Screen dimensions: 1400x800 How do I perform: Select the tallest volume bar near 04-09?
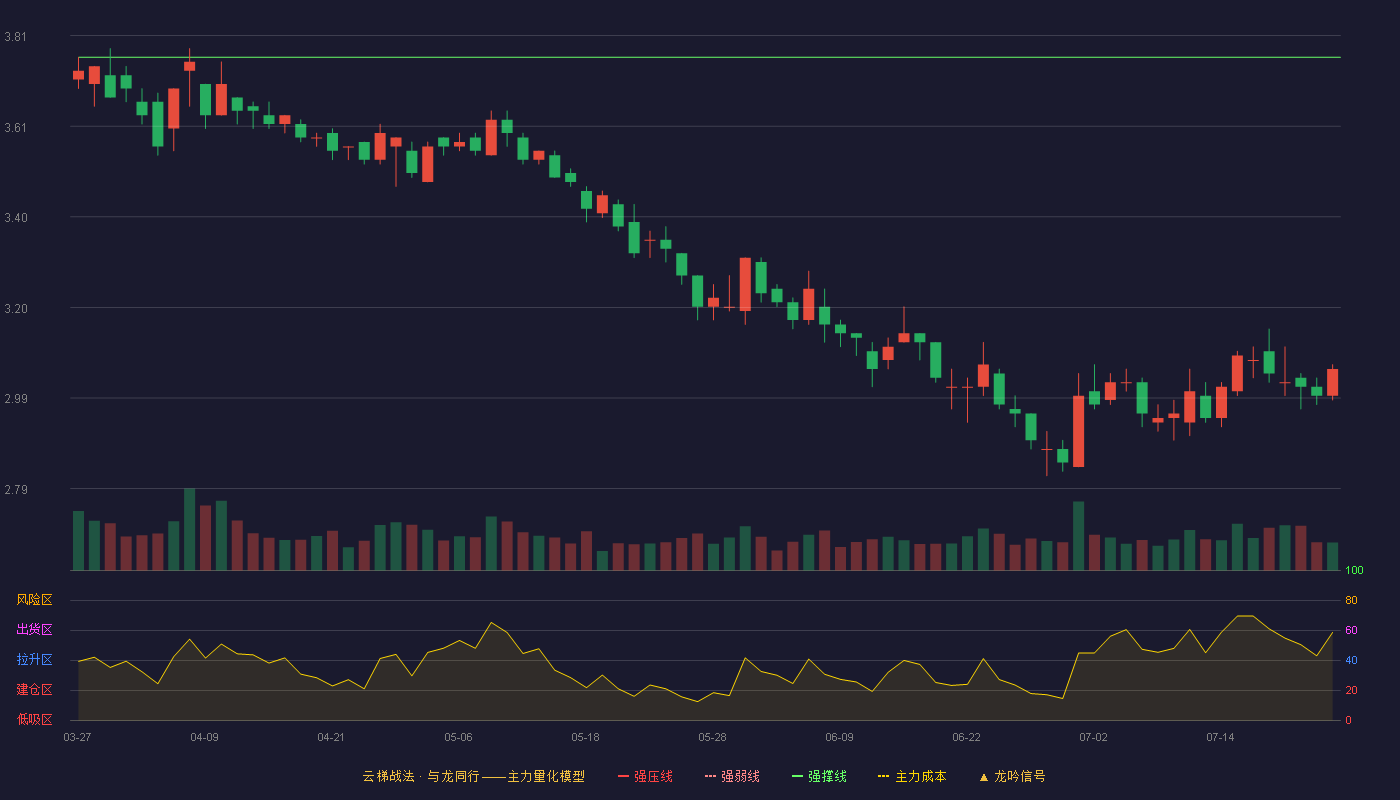(x=189, y=529)
